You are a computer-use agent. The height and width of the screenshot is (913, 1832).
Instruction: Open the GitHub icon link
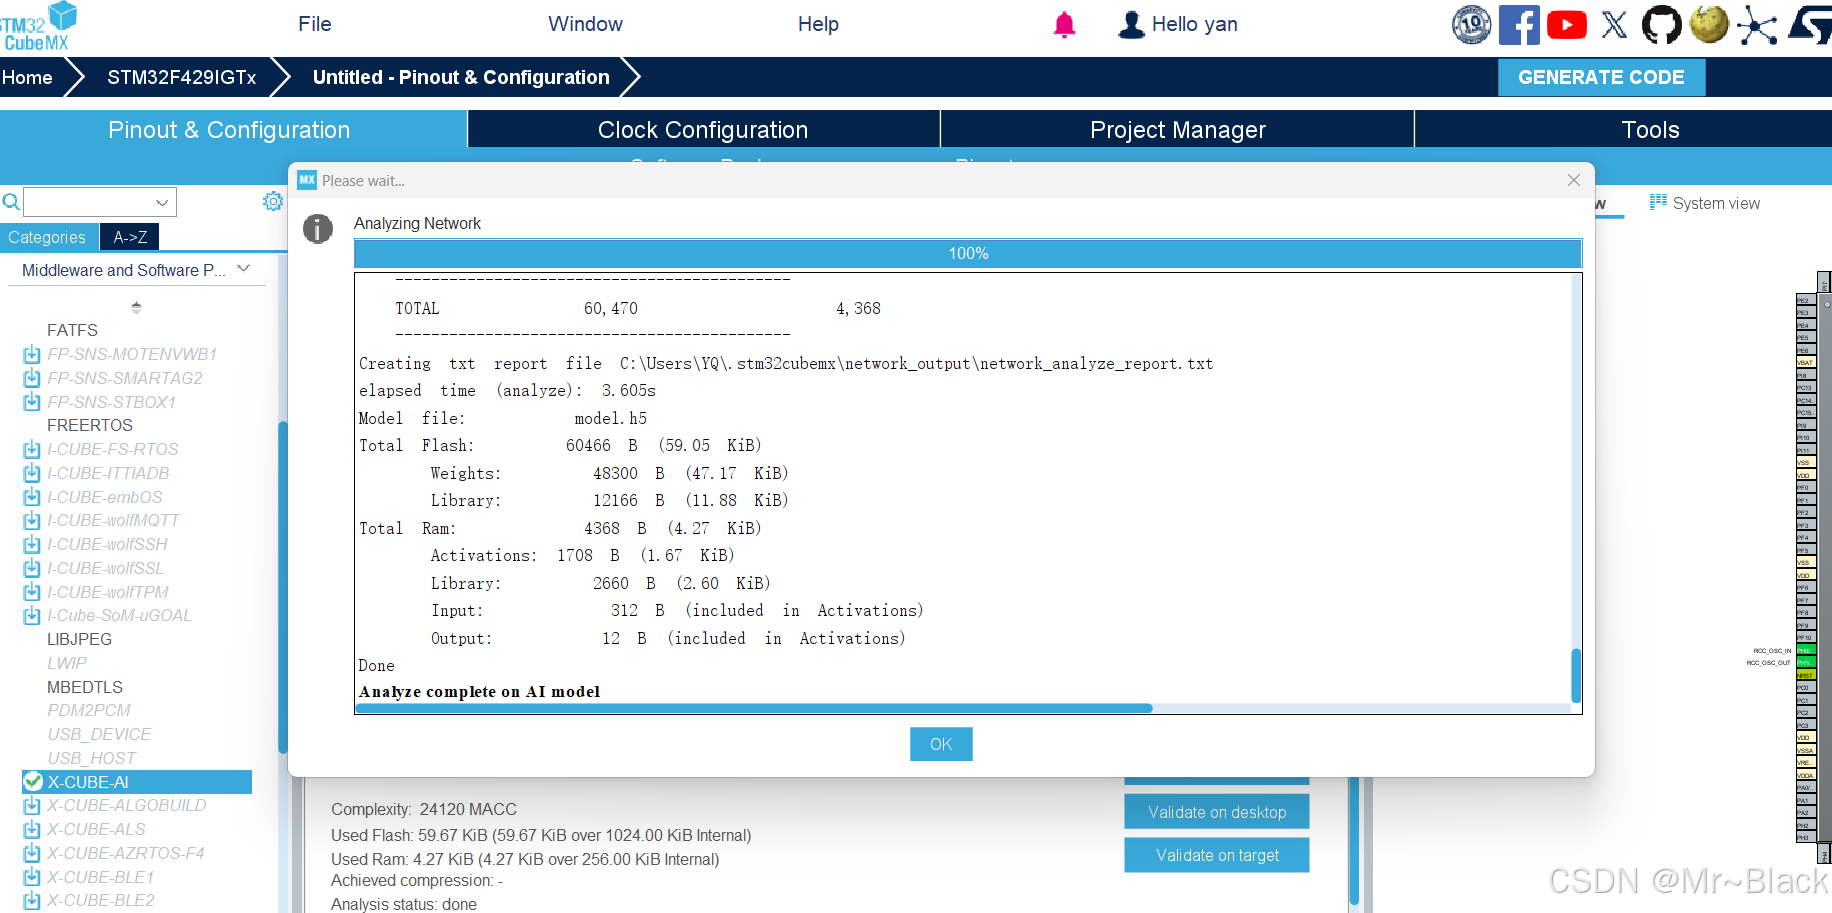point(1661,25)
